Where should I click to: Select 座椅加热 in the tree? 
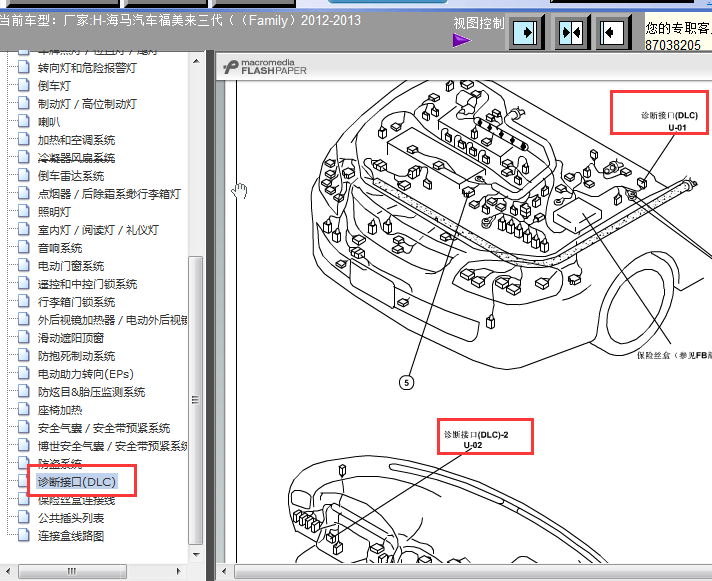tap(59, 410)
